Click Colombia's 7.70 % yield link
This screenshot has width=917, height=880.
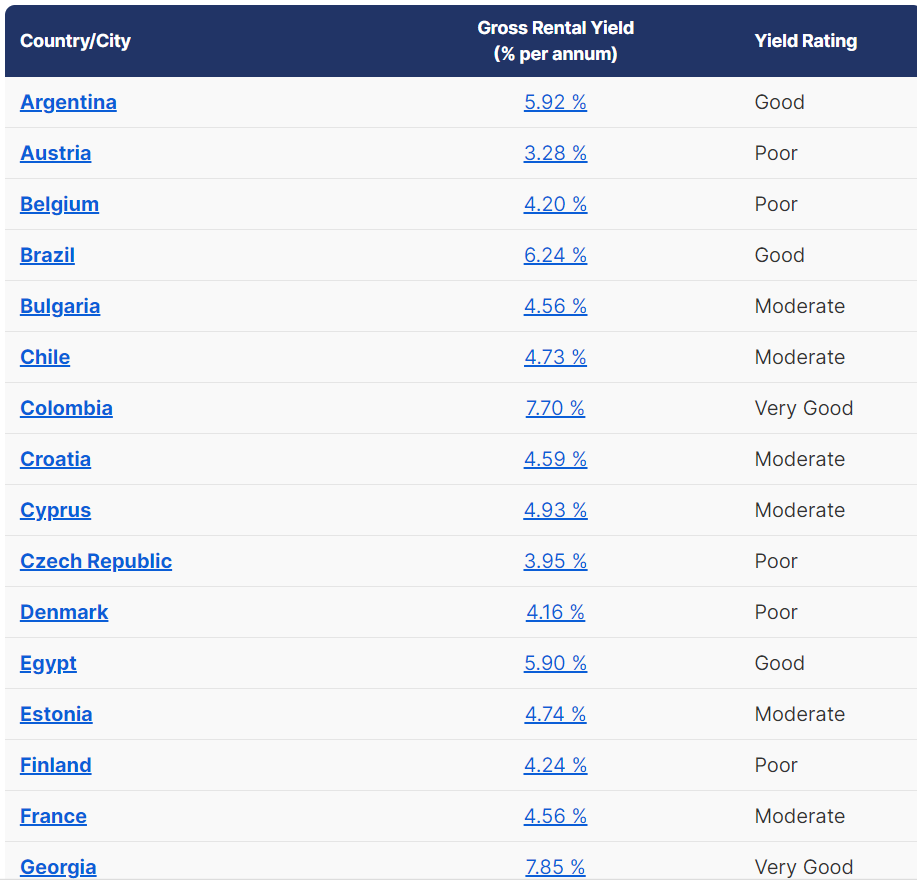click(x=555, y=408)
